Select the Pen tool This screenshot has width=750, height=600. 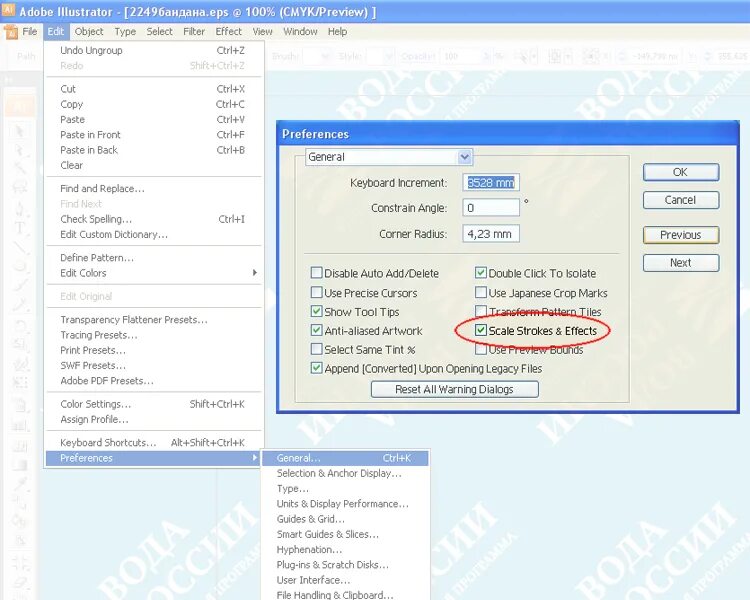pos(20,209)
